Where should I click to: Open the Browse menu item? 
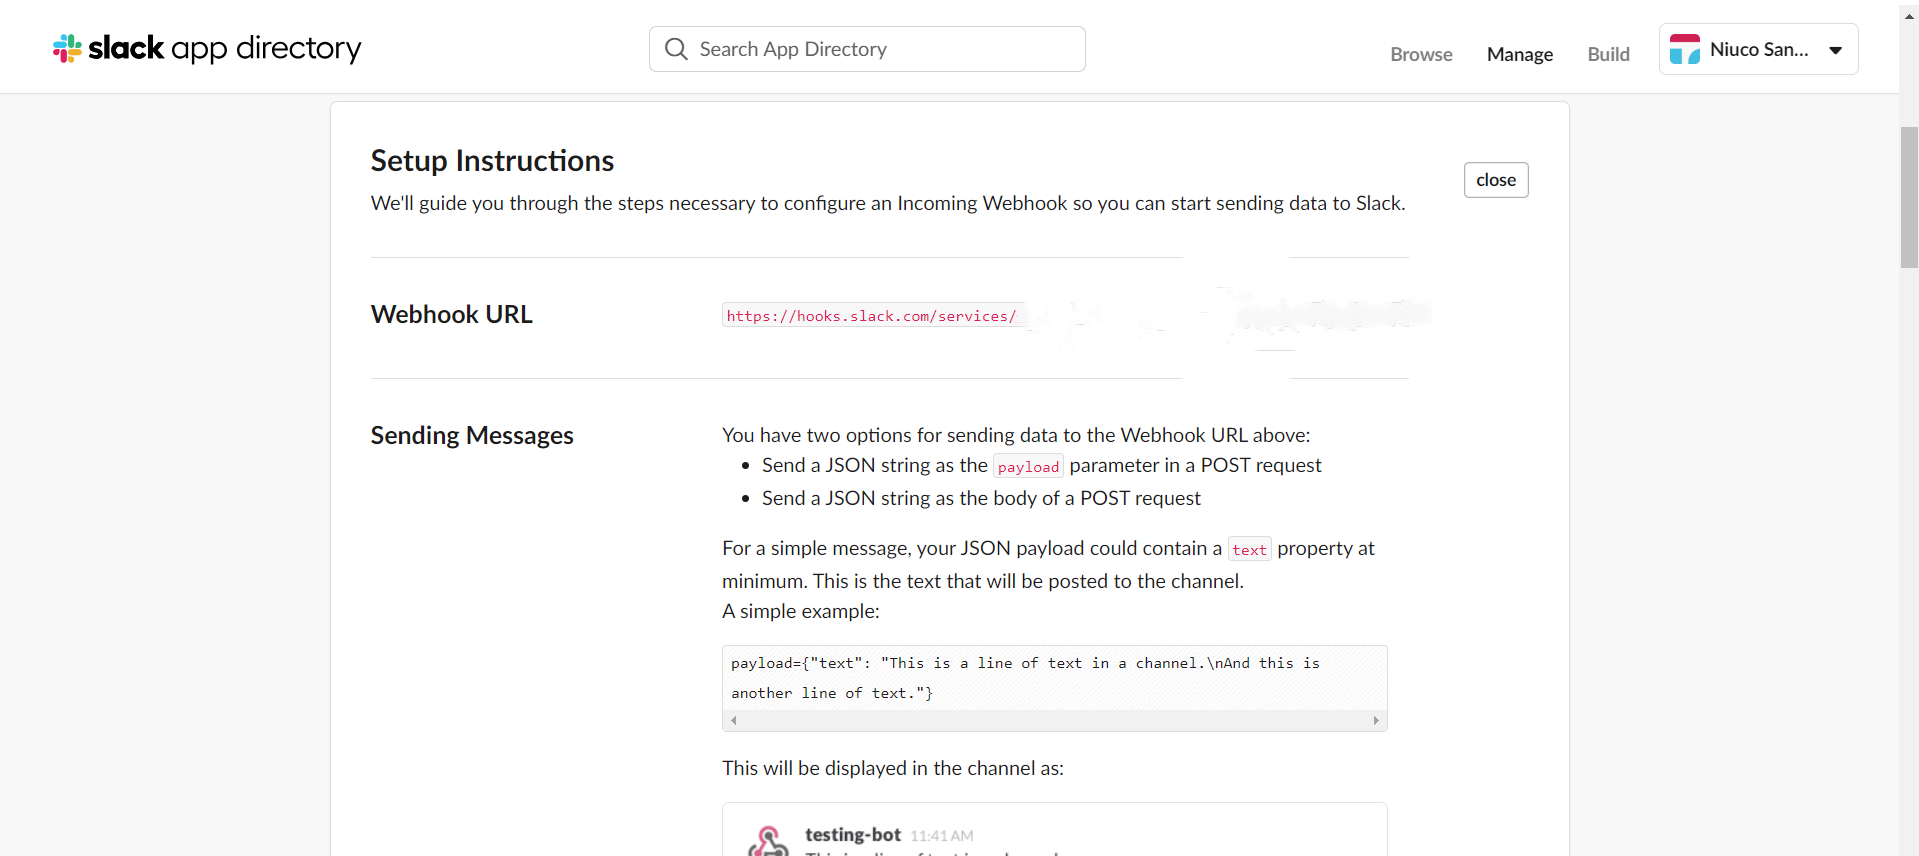[1421, 54]
